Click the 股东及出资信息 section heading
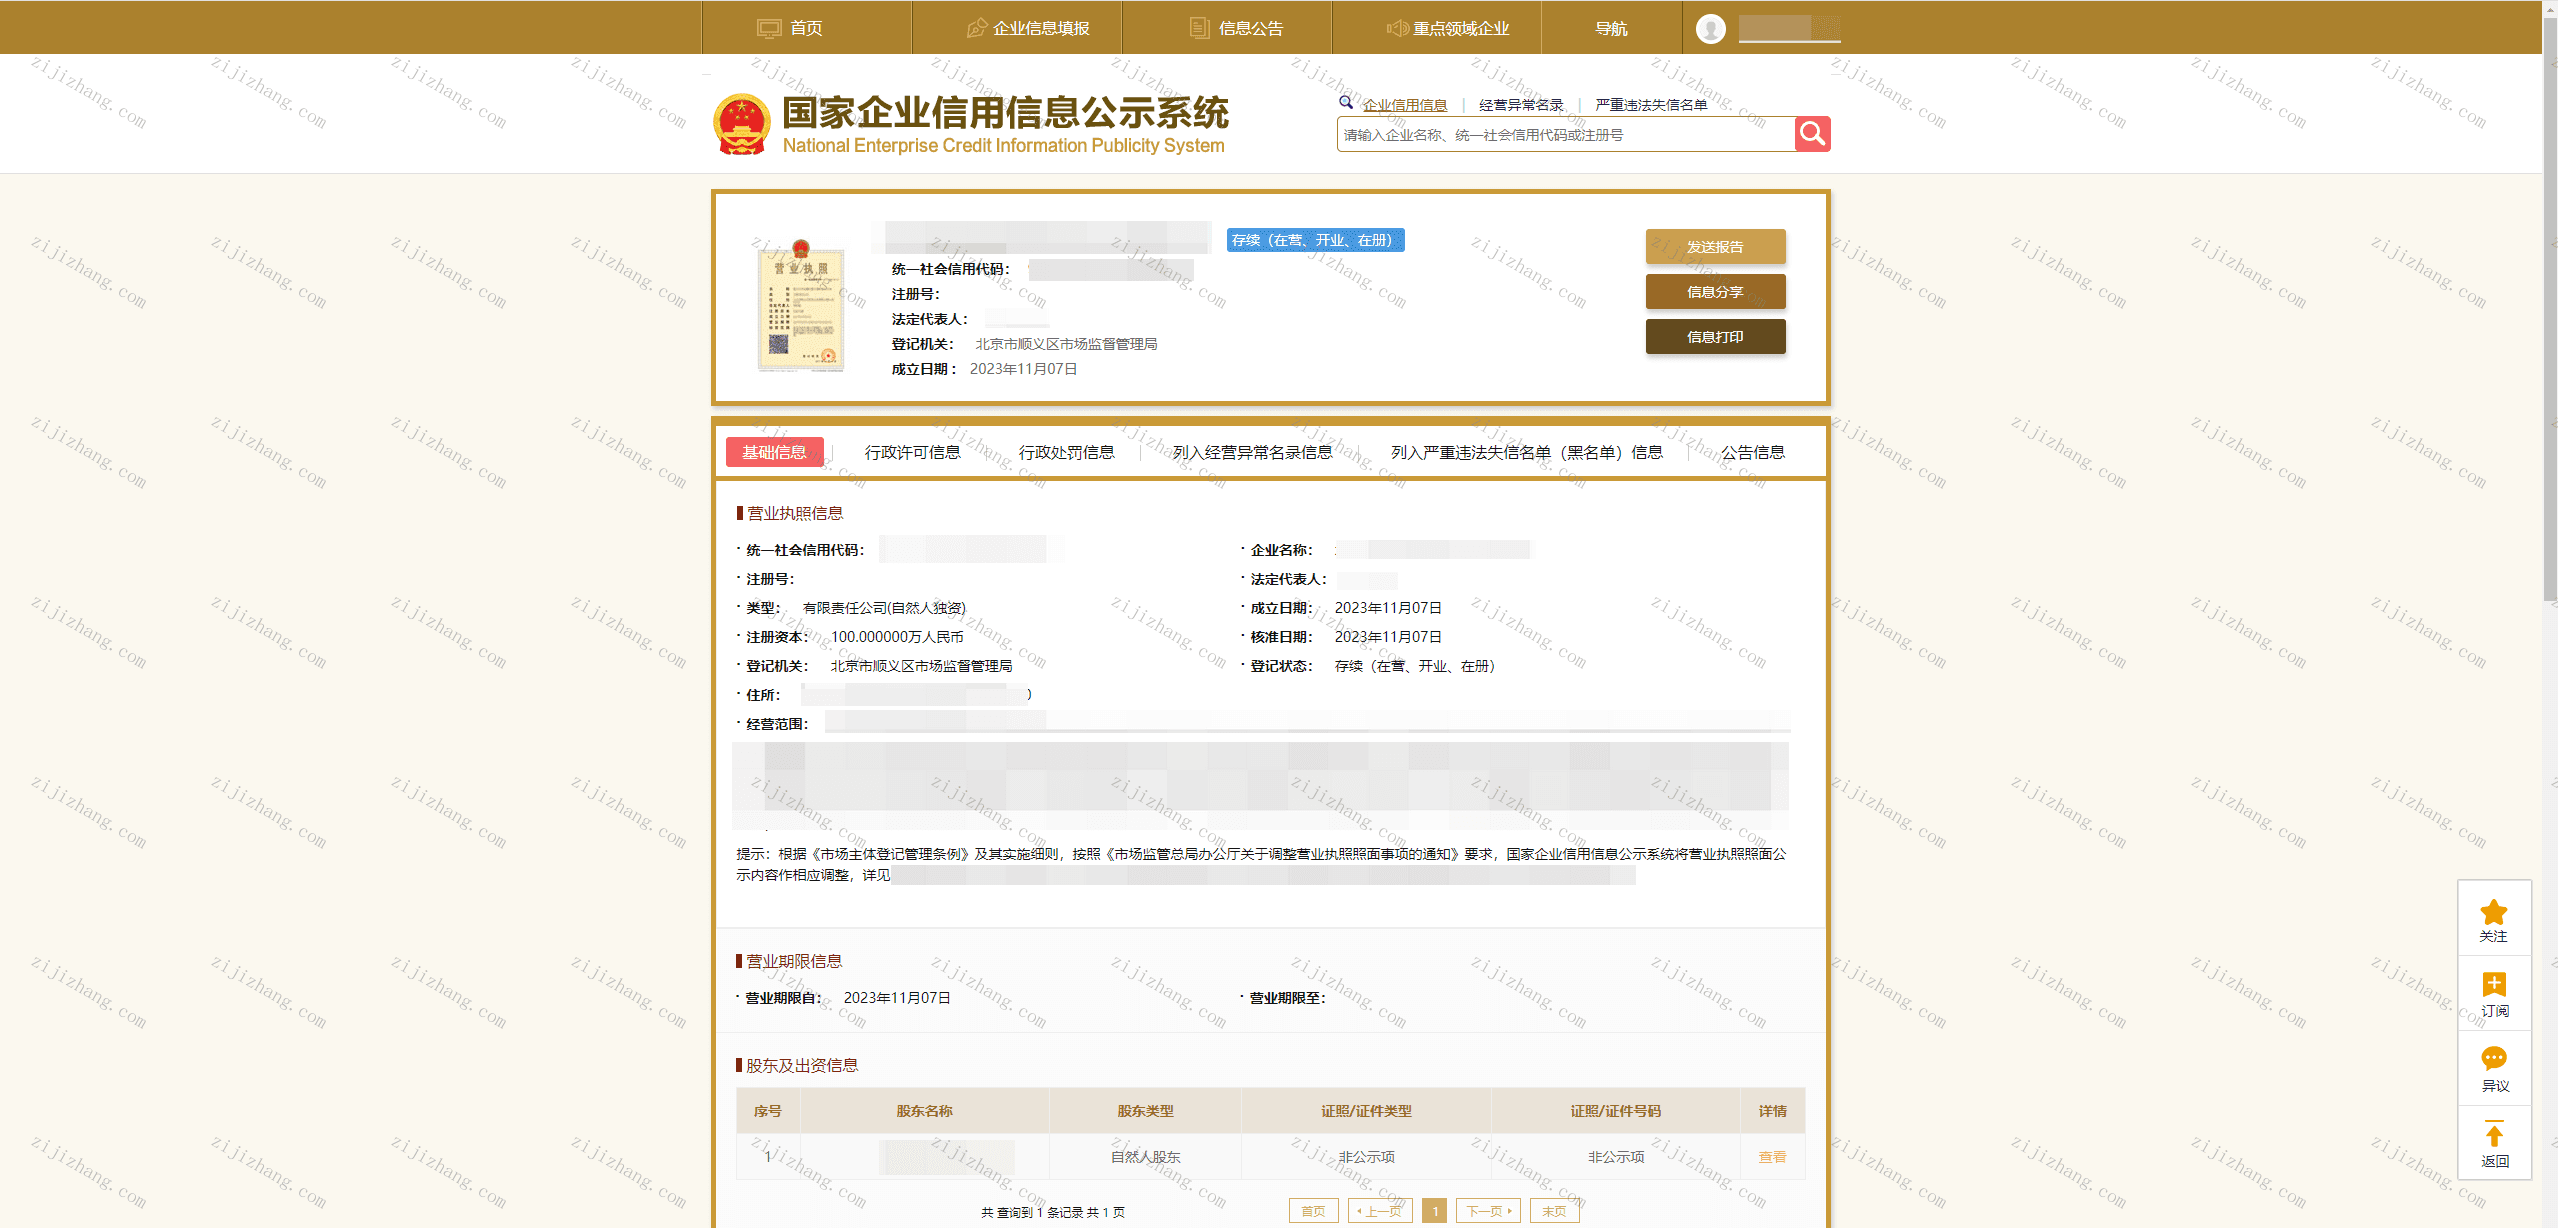The height and width of the screenshot is (1228, 2558). pyautogui.click(x=802, y=1066)
